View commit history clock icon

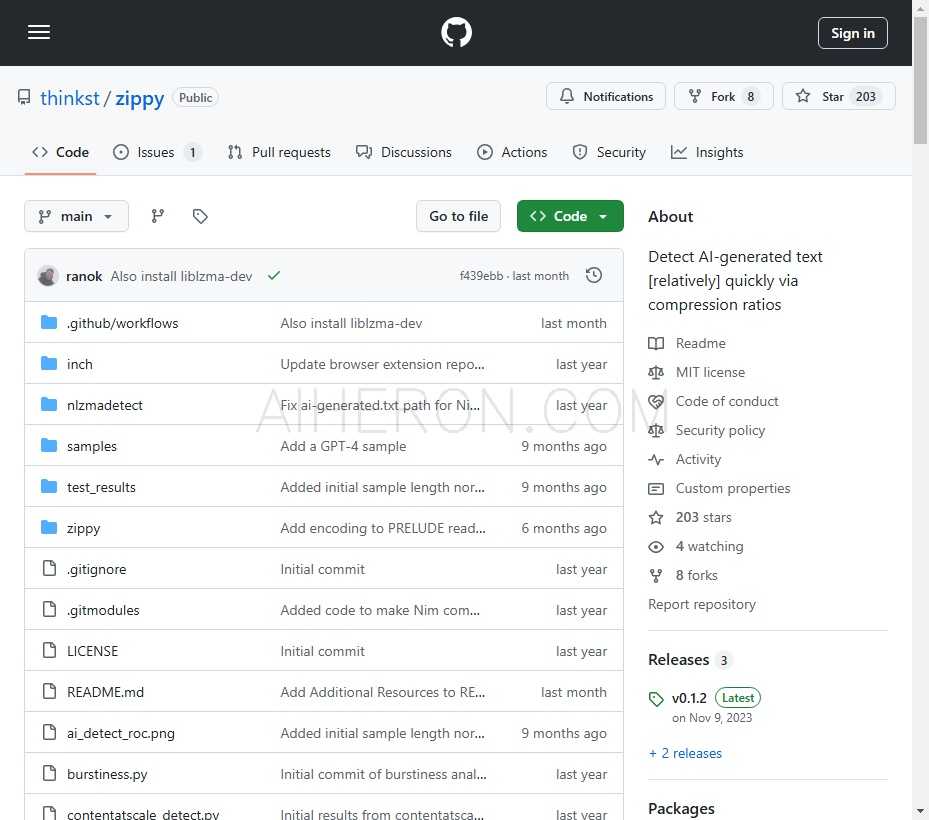tap(594, 275)
